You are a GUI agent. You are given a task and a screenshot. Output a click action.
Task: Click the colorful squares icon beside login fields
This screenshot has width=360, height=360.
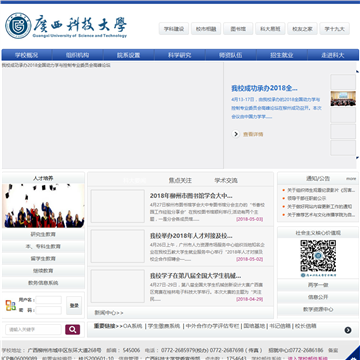tap(11, 305)
